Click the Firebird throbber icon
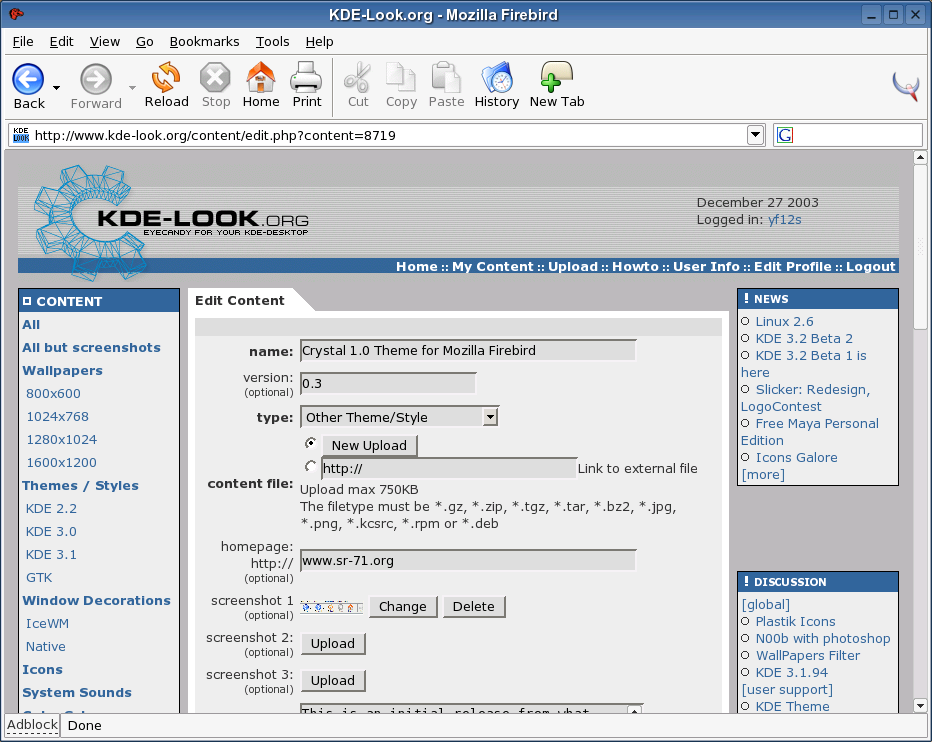Image resolution: width=932 pixels, height=742 pixels. (x=906, y=86)
